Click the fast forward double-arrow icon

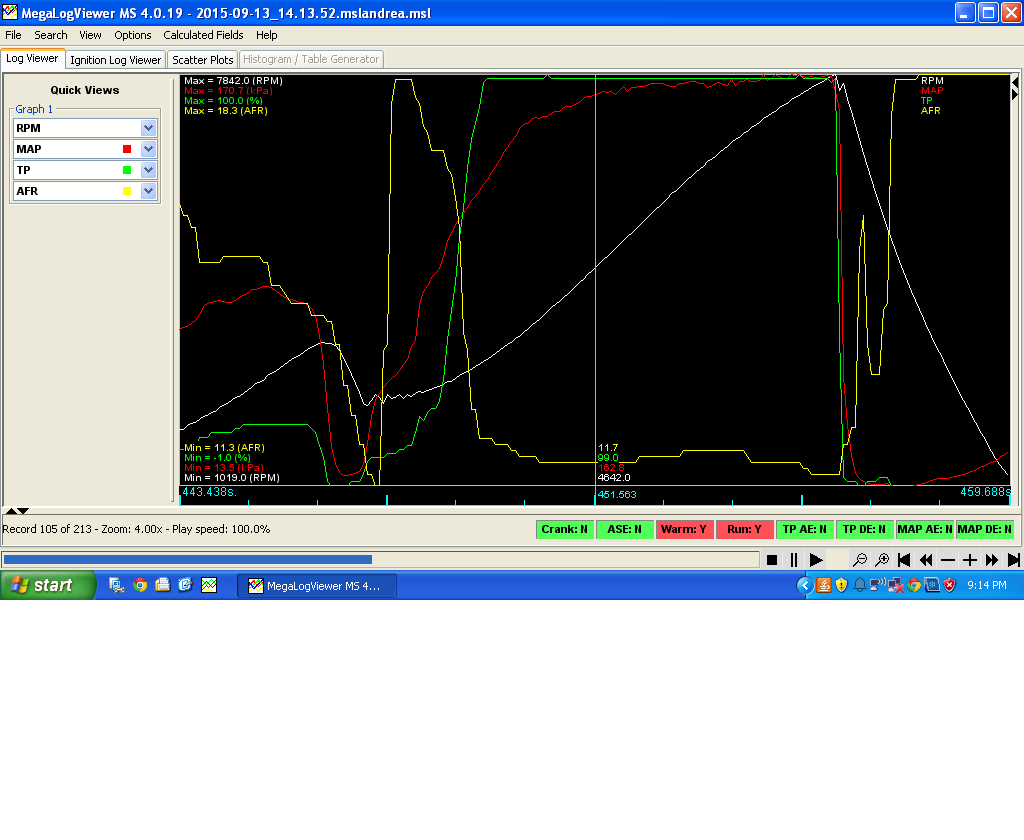point(992,560)
